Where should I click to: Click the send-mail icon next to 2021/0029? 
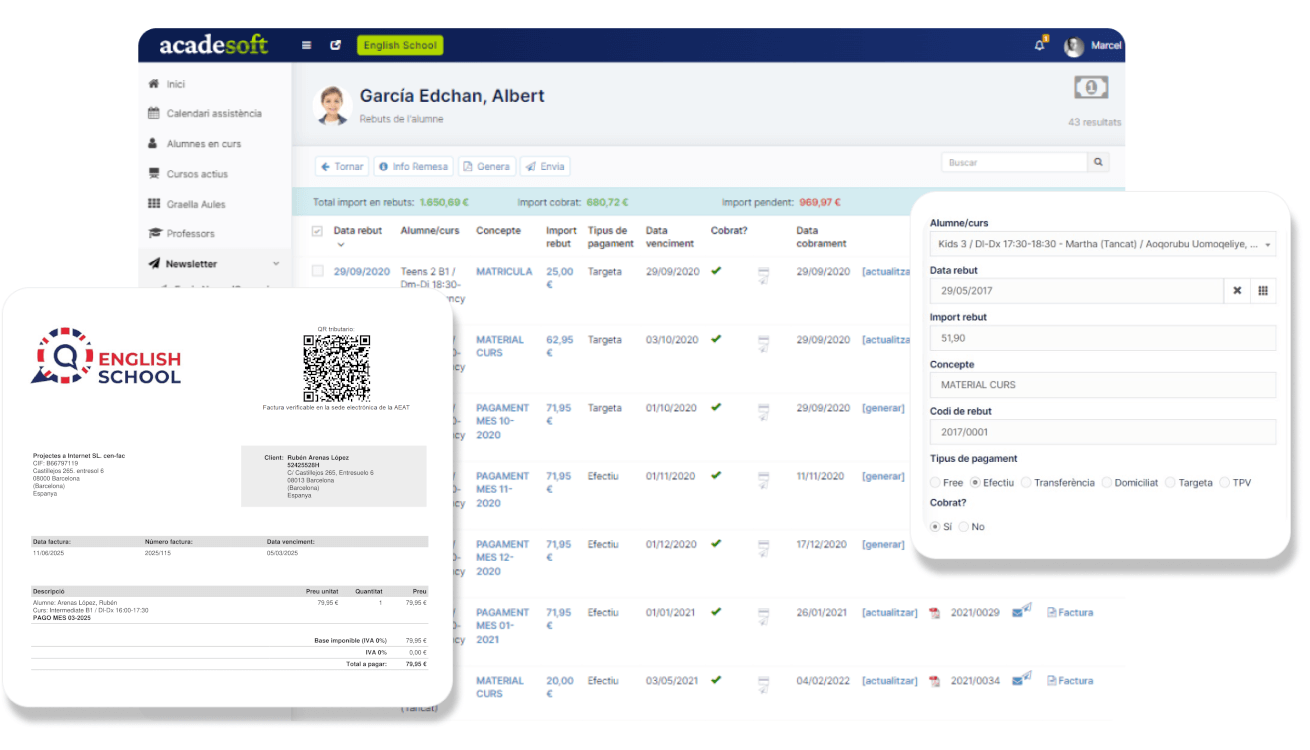click(1021, 612)
